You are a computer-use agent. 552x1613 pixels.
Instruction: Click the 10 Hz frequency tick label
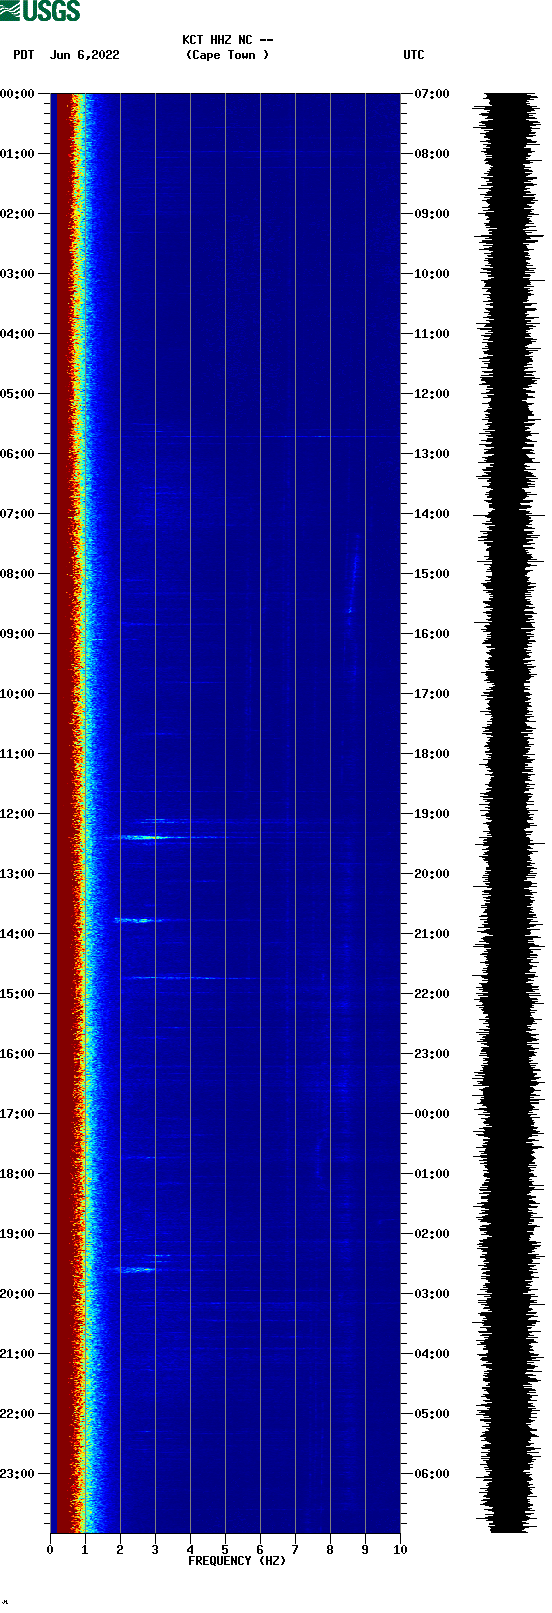400,1550
